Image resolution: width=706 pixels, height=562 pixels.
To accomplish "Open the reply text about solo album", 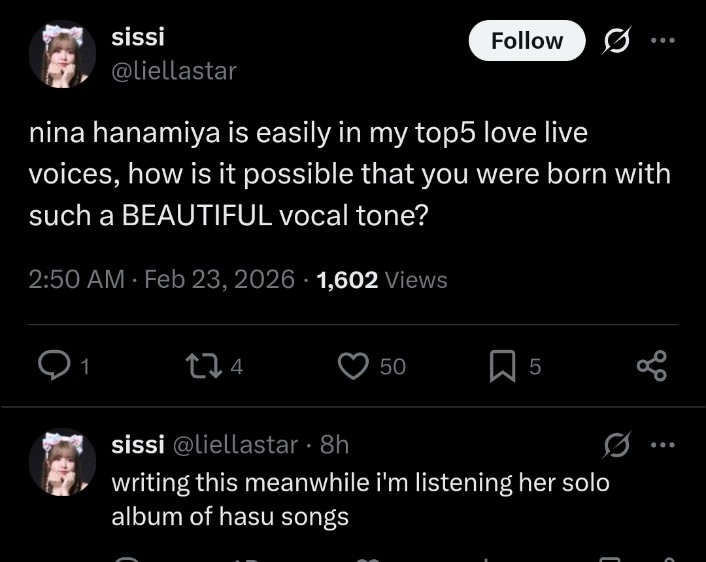I will (360, 499).
